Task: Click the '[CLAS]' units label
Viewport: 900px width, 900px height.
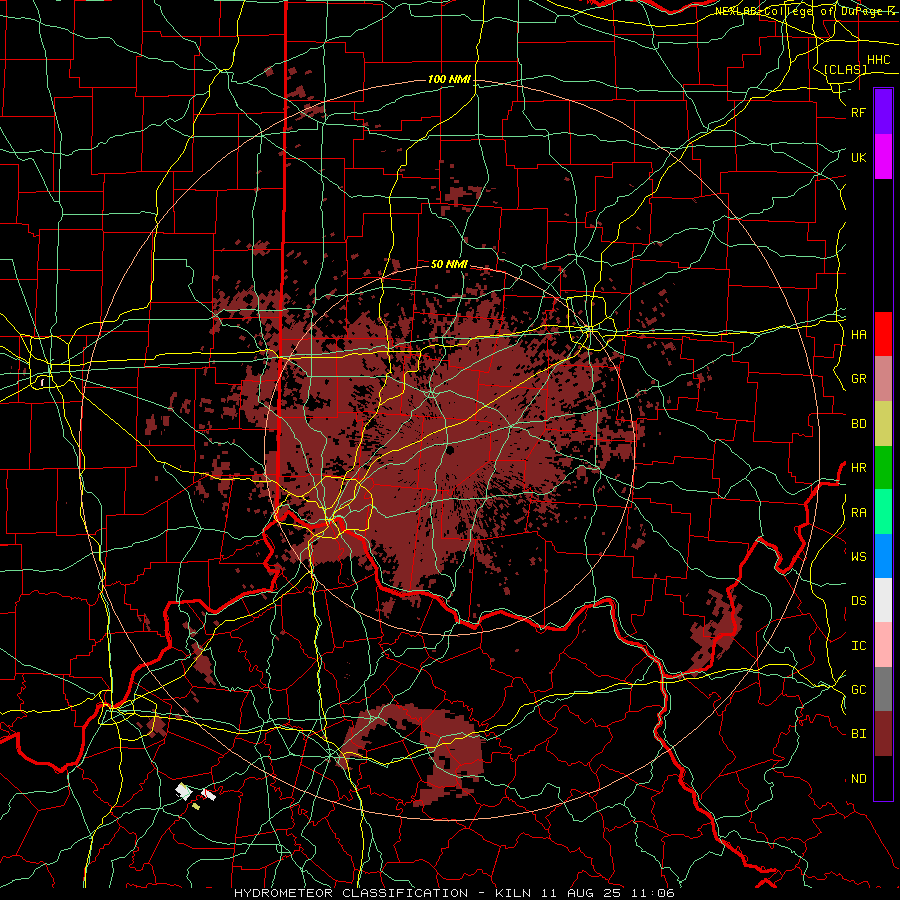Action: tap(845, 70)
